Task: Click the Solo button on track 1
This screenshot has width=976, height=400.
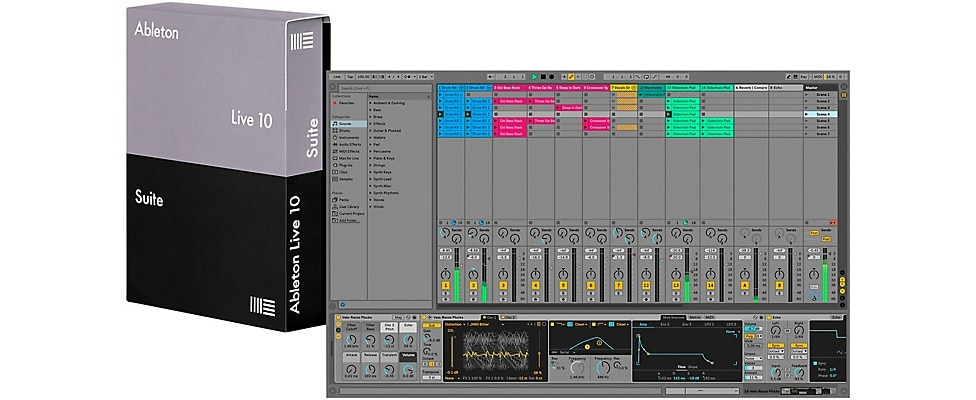Action: pos(446,293)
